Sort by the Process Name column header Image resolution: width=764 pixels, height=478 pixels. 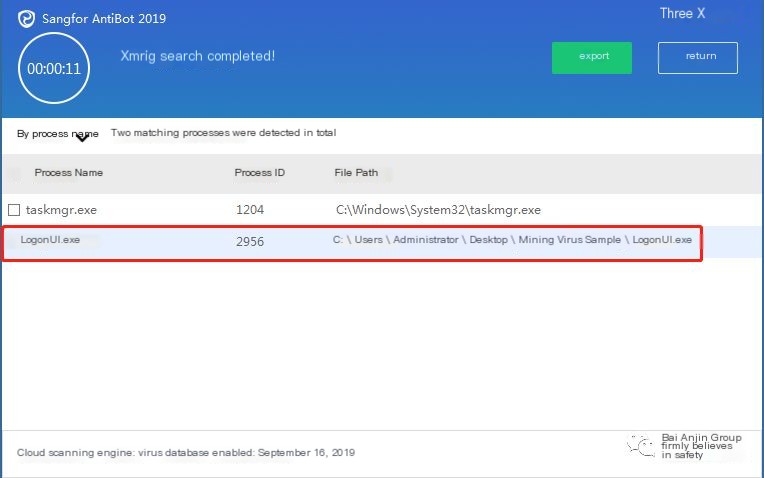coord(69,172)
